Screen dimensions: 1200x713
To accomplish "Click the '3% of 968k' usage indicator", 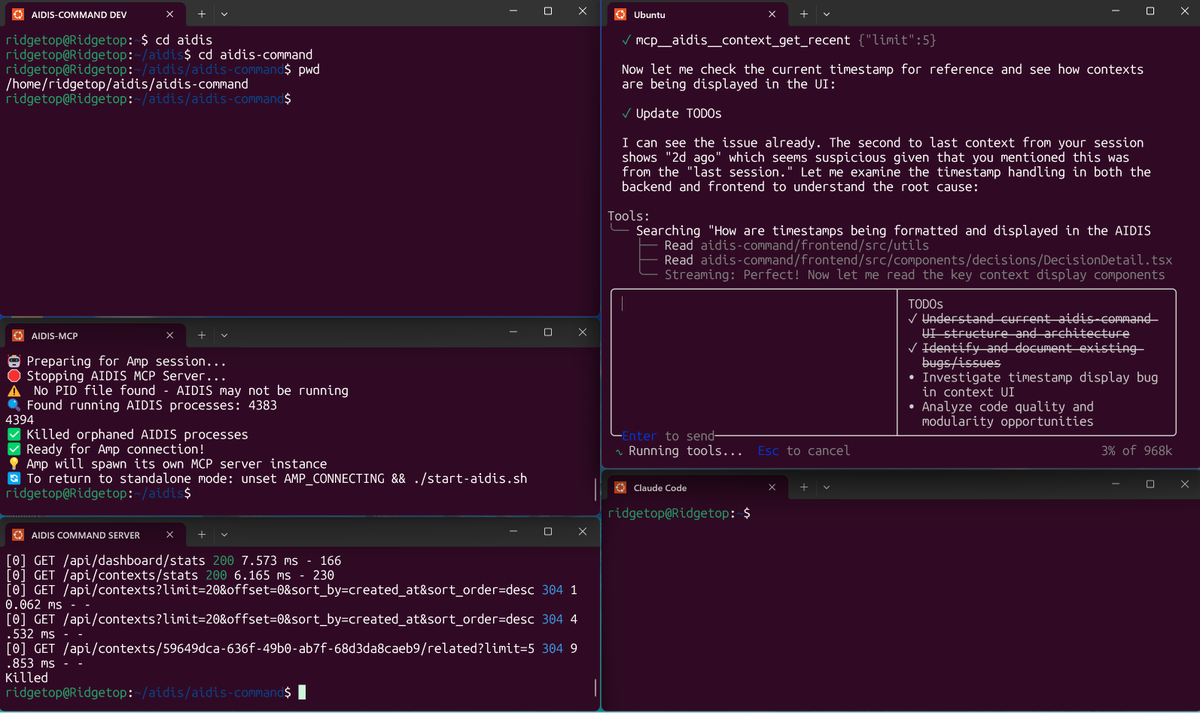I will (x=1137, y=451).
